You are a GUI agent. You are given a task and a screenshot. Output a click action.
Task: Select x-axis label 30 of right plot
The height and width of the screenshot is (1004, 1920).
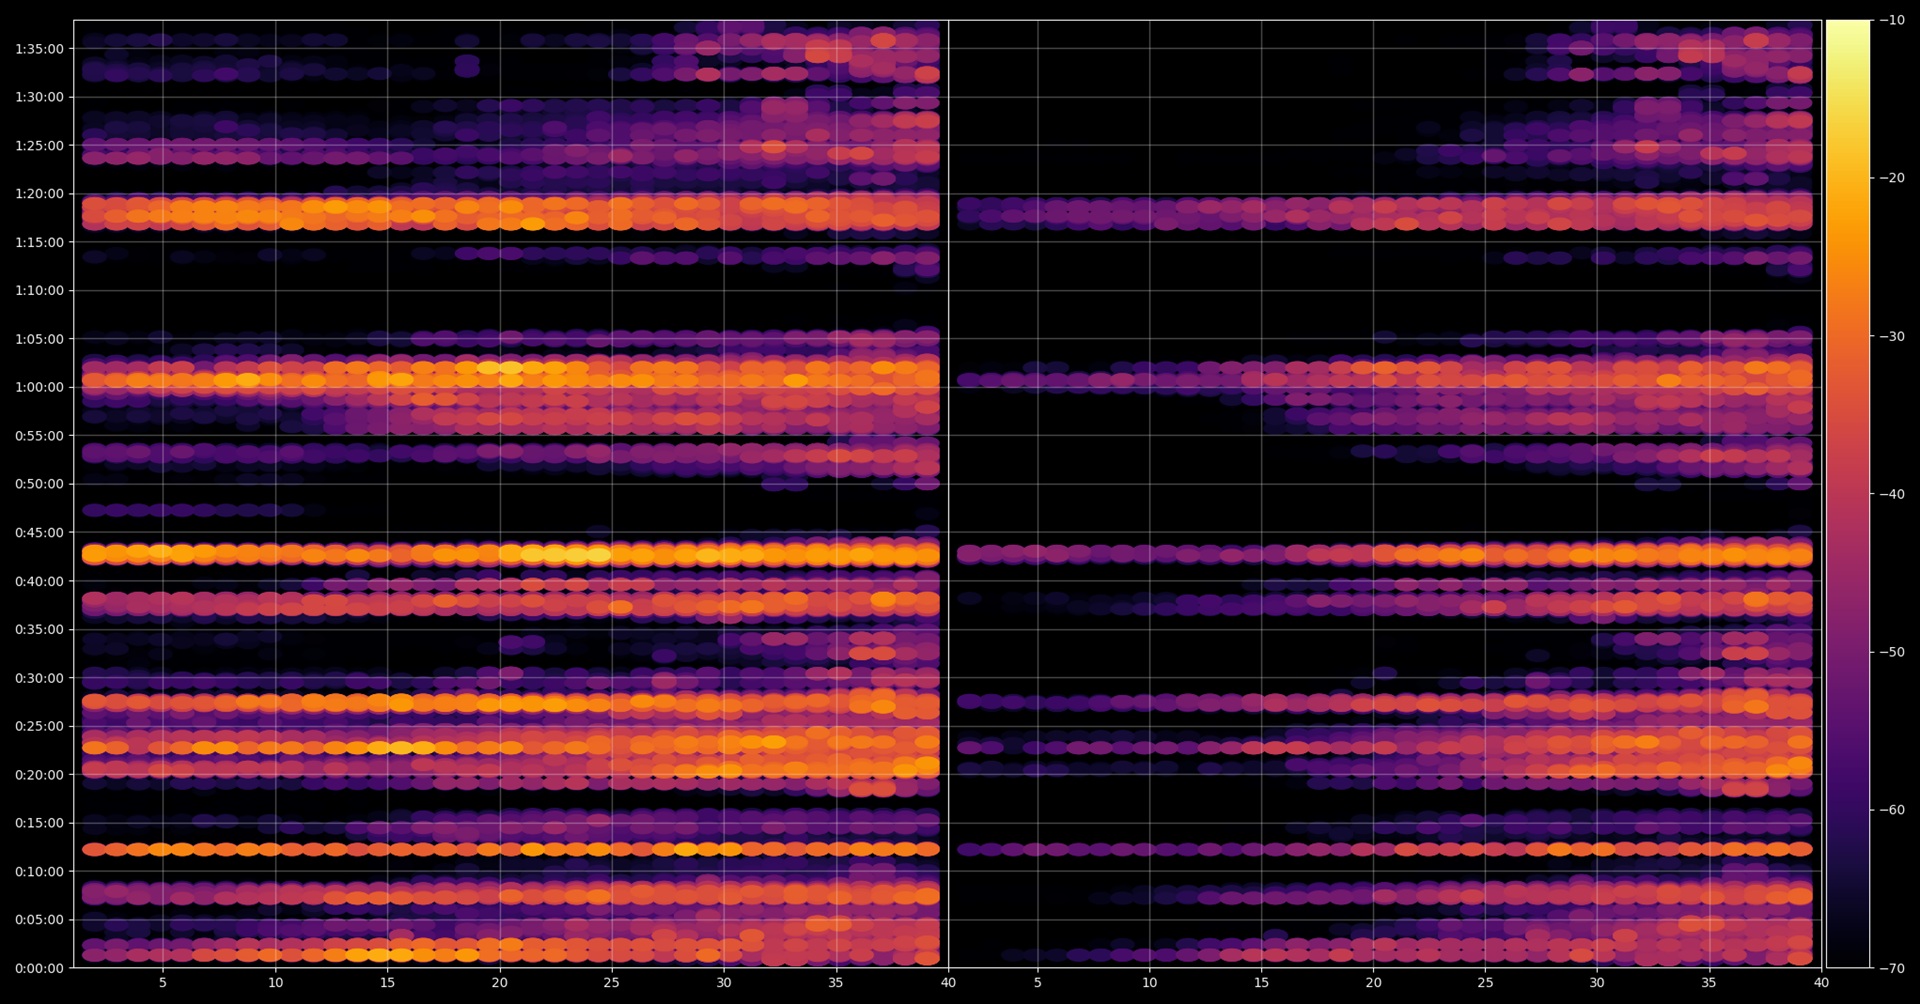(x=1597, y=983)
